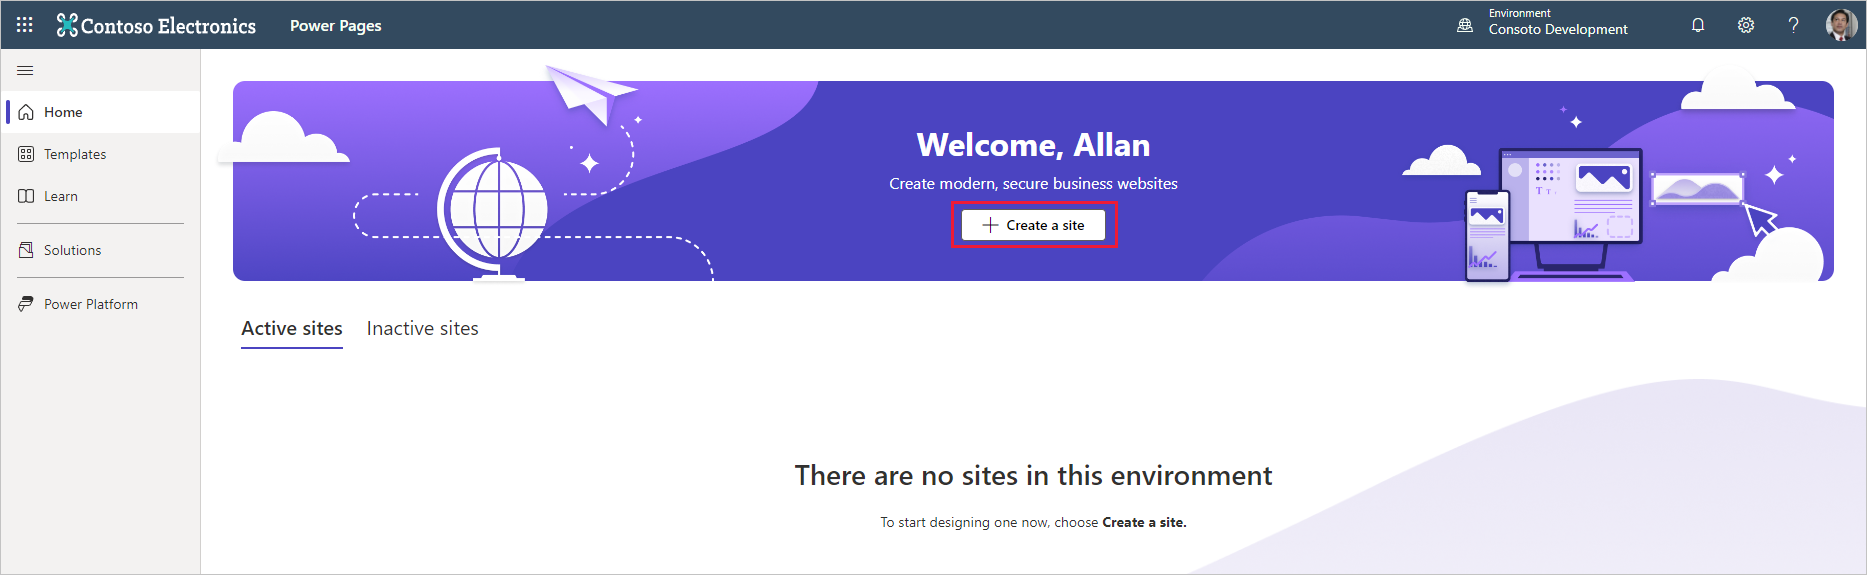Image resolution: width=1867 pixels, height=575 pixels.
Task: Open Solutions in sidebar
Action: [101, 250]
